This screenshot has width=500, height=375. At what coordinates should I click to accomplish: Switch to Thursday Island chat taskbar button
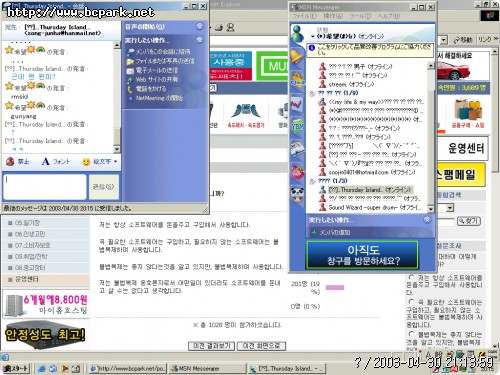[287, 369]
